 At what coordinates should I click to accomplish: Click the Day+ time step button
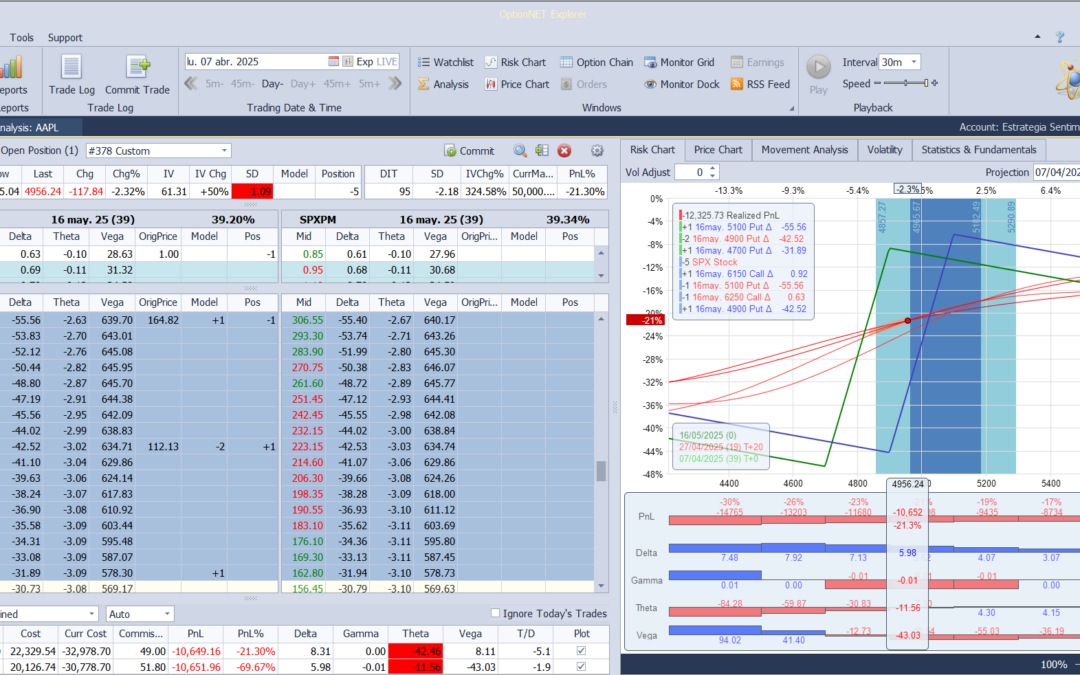pos(303,84)
